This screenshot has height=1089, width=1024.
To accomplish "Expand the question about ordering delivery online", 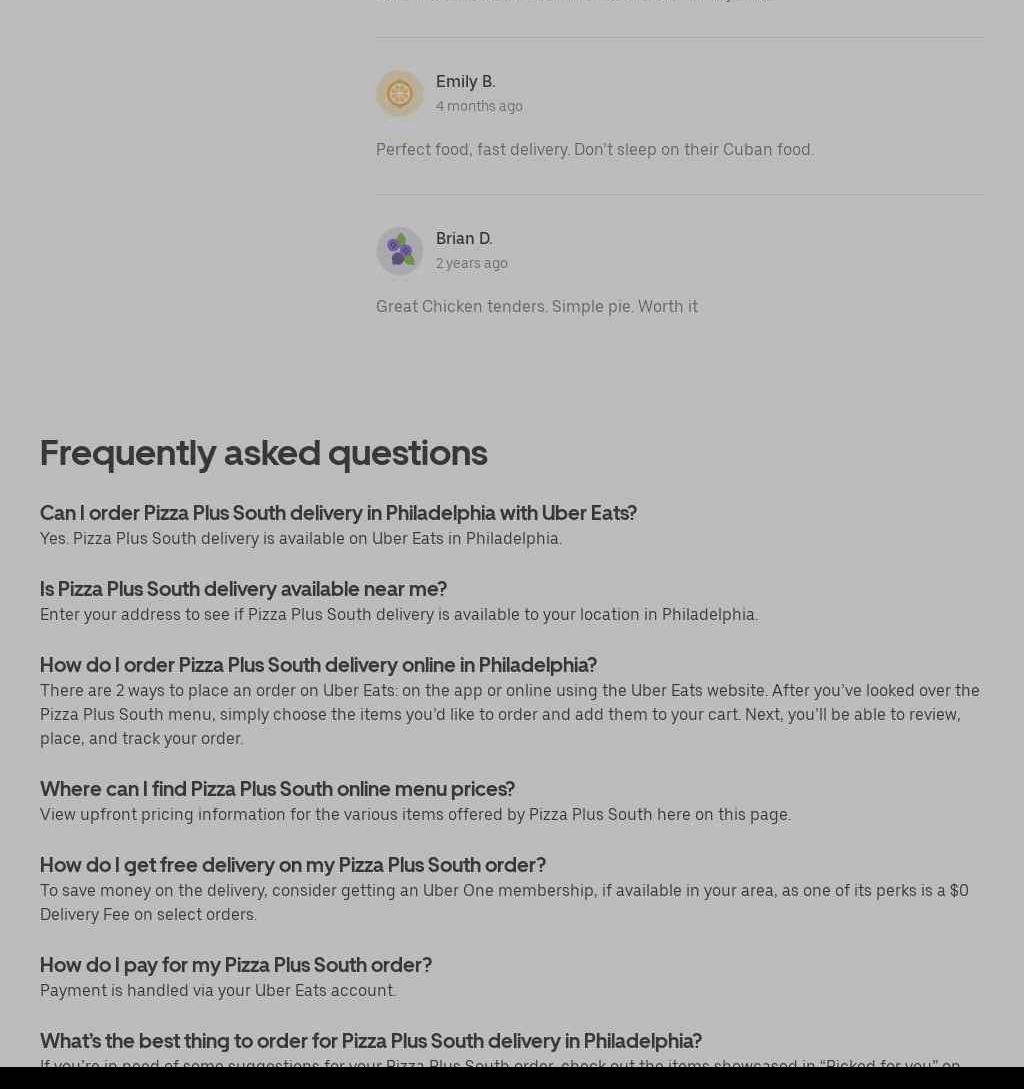I will tap(318, 665).
